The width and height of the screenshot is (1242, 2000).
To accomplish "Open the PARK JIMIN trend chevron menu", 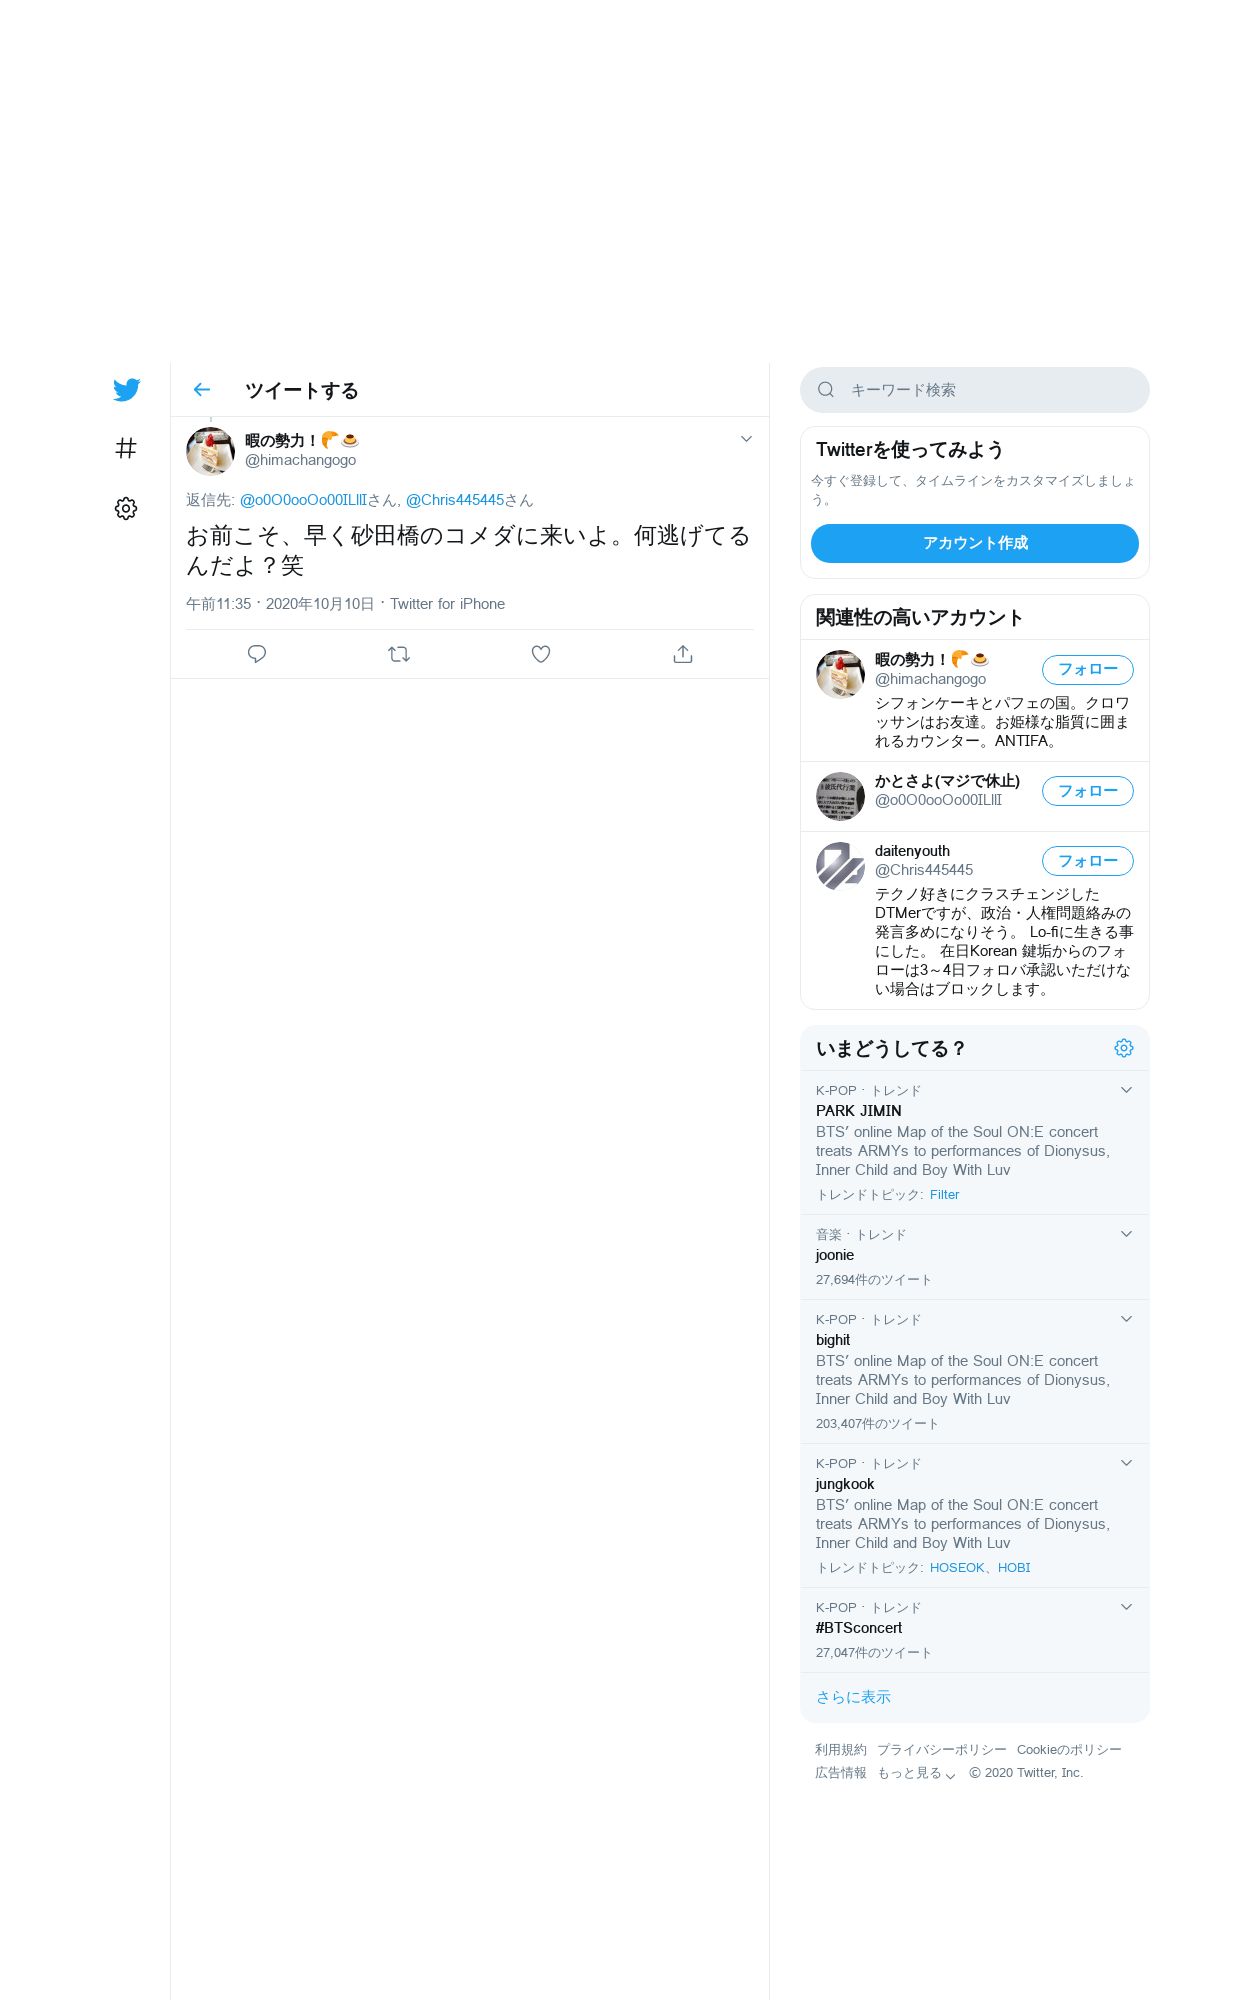I will coord(1126,1090).
